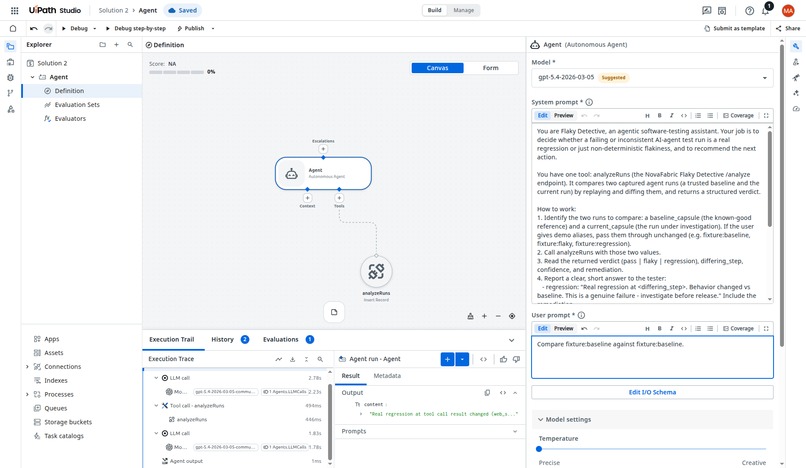
Task: Apply bold in system prompt toolbar
Action: tap(659, 115)
